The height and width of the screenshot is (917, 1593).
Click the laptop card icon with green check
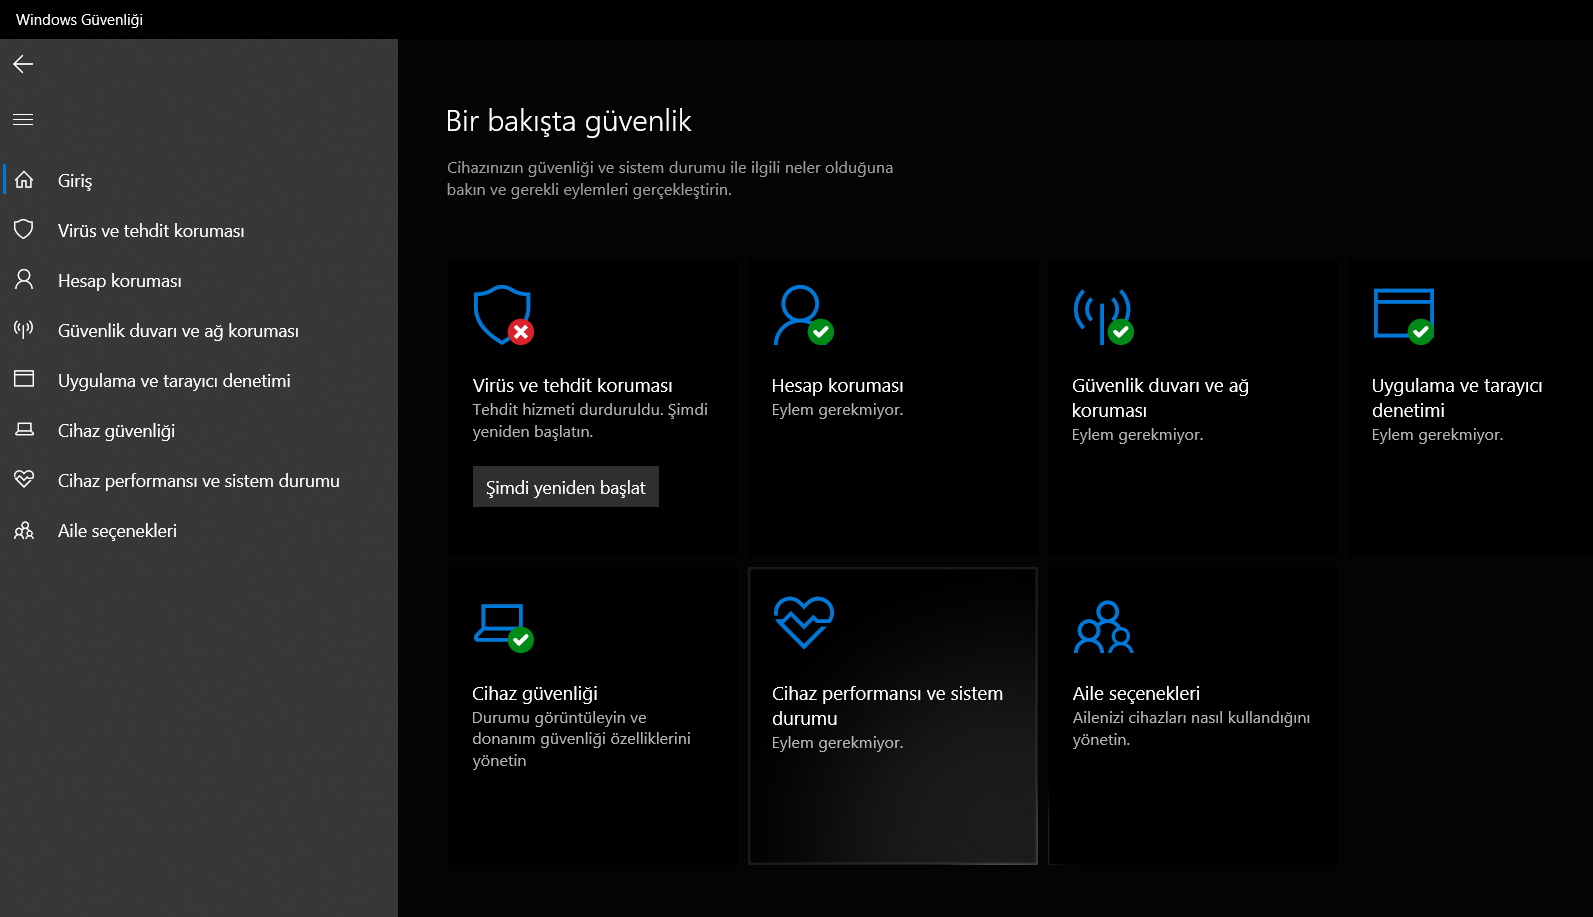coord(503,627)
